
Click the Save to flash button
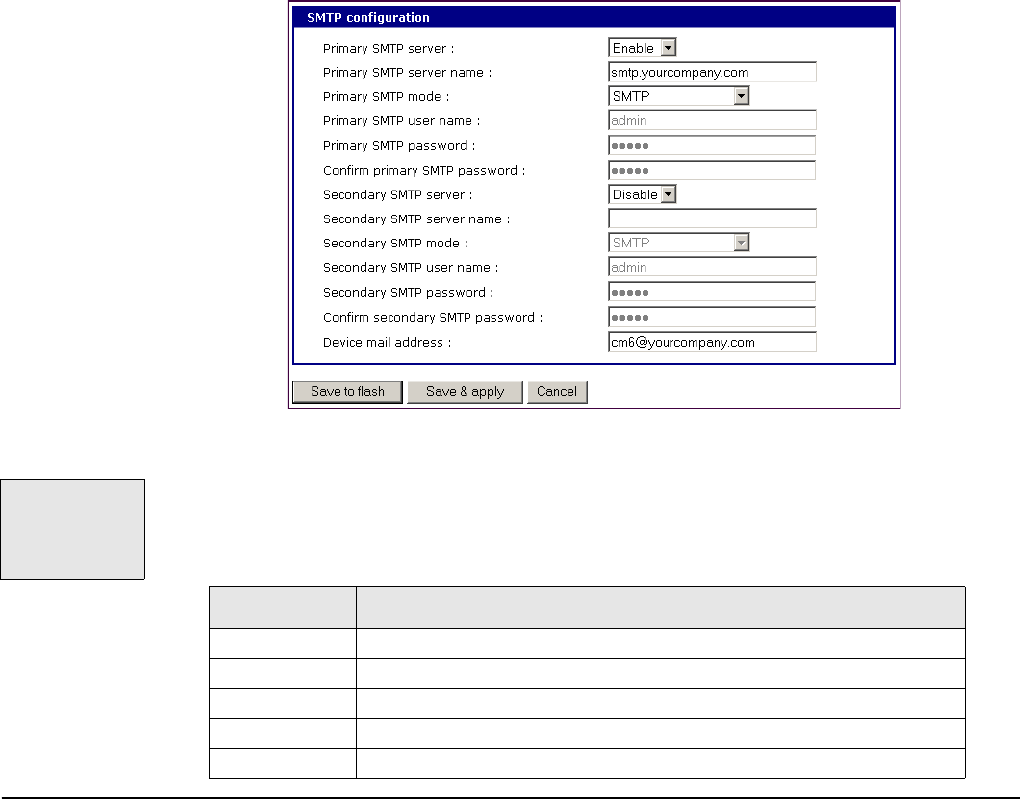[347, 392]
